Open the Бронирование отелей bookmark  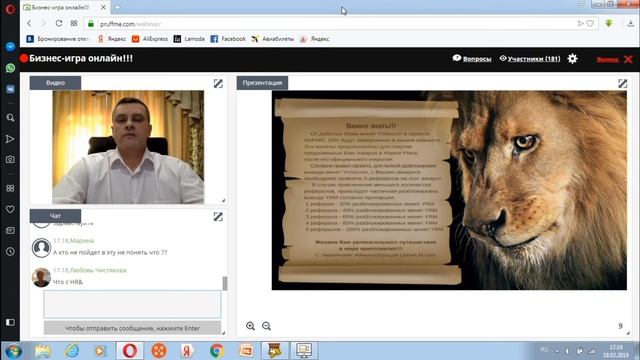click(58, 39)
